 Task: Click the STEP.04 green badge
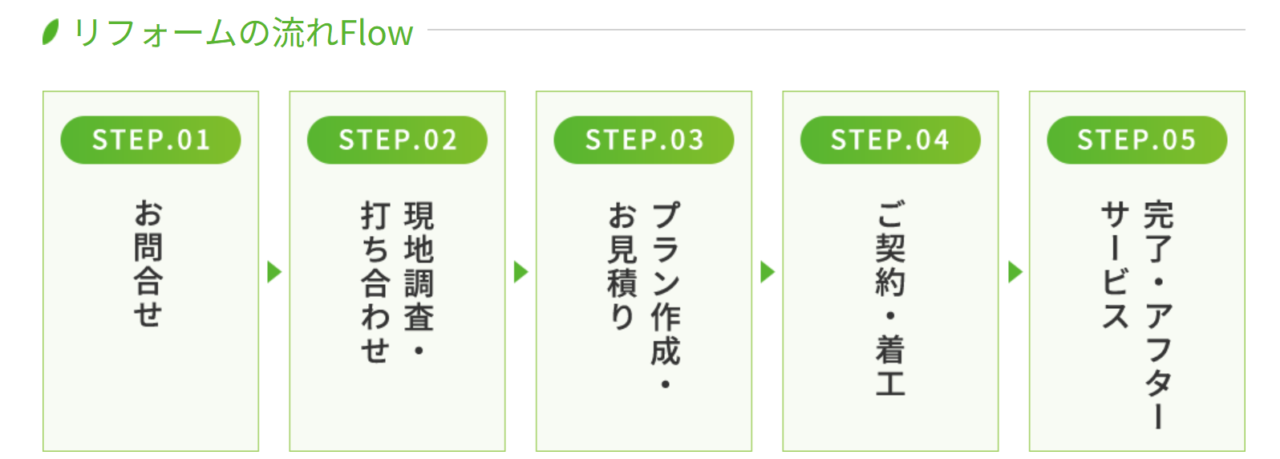point(890,140)
